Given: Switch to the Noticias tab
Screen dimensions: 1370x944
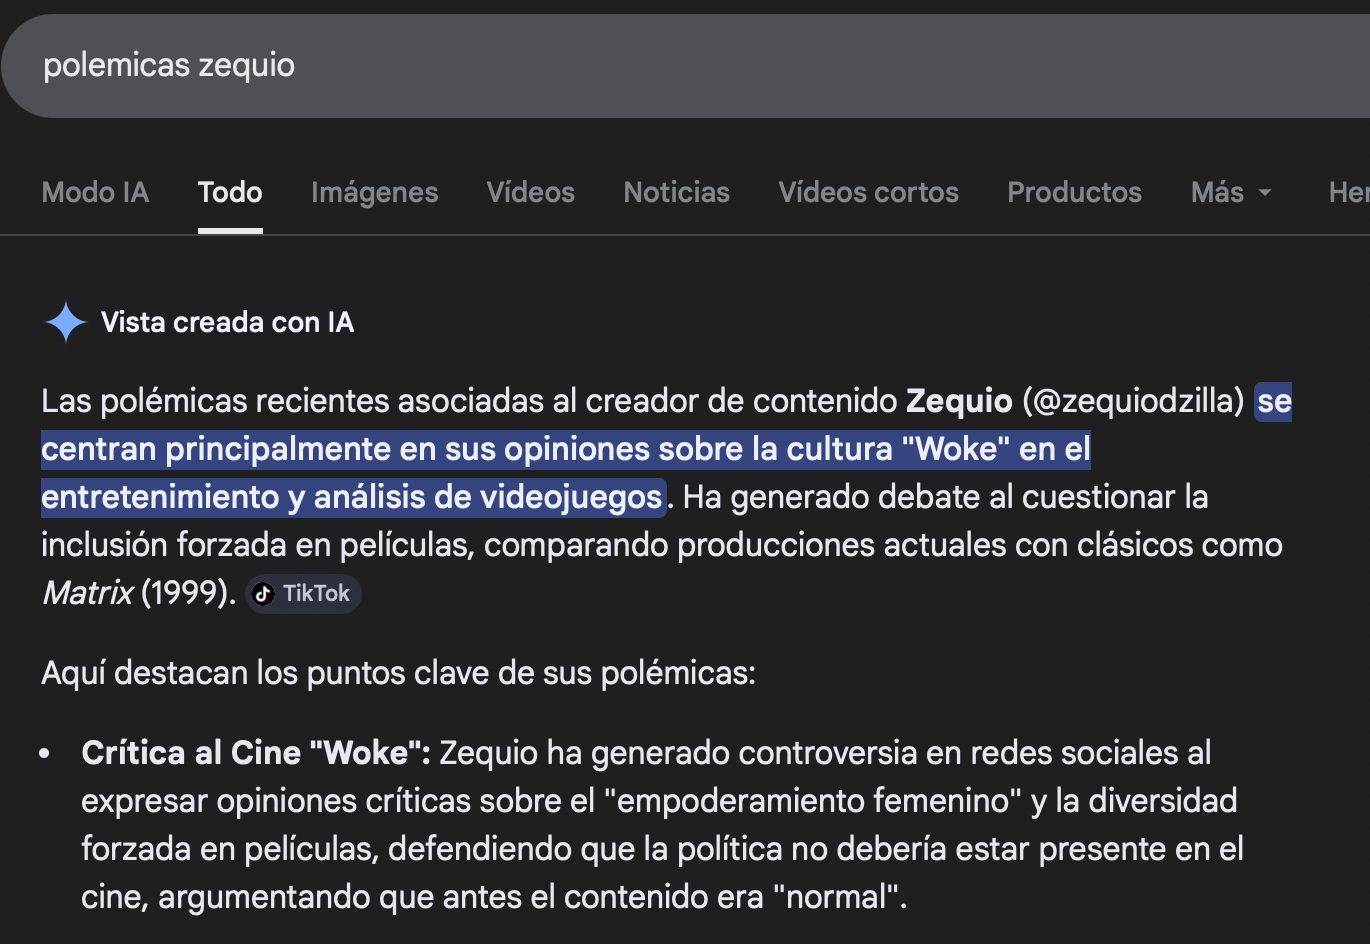Looking at the screenshot, I should click(x=676, y=192).
